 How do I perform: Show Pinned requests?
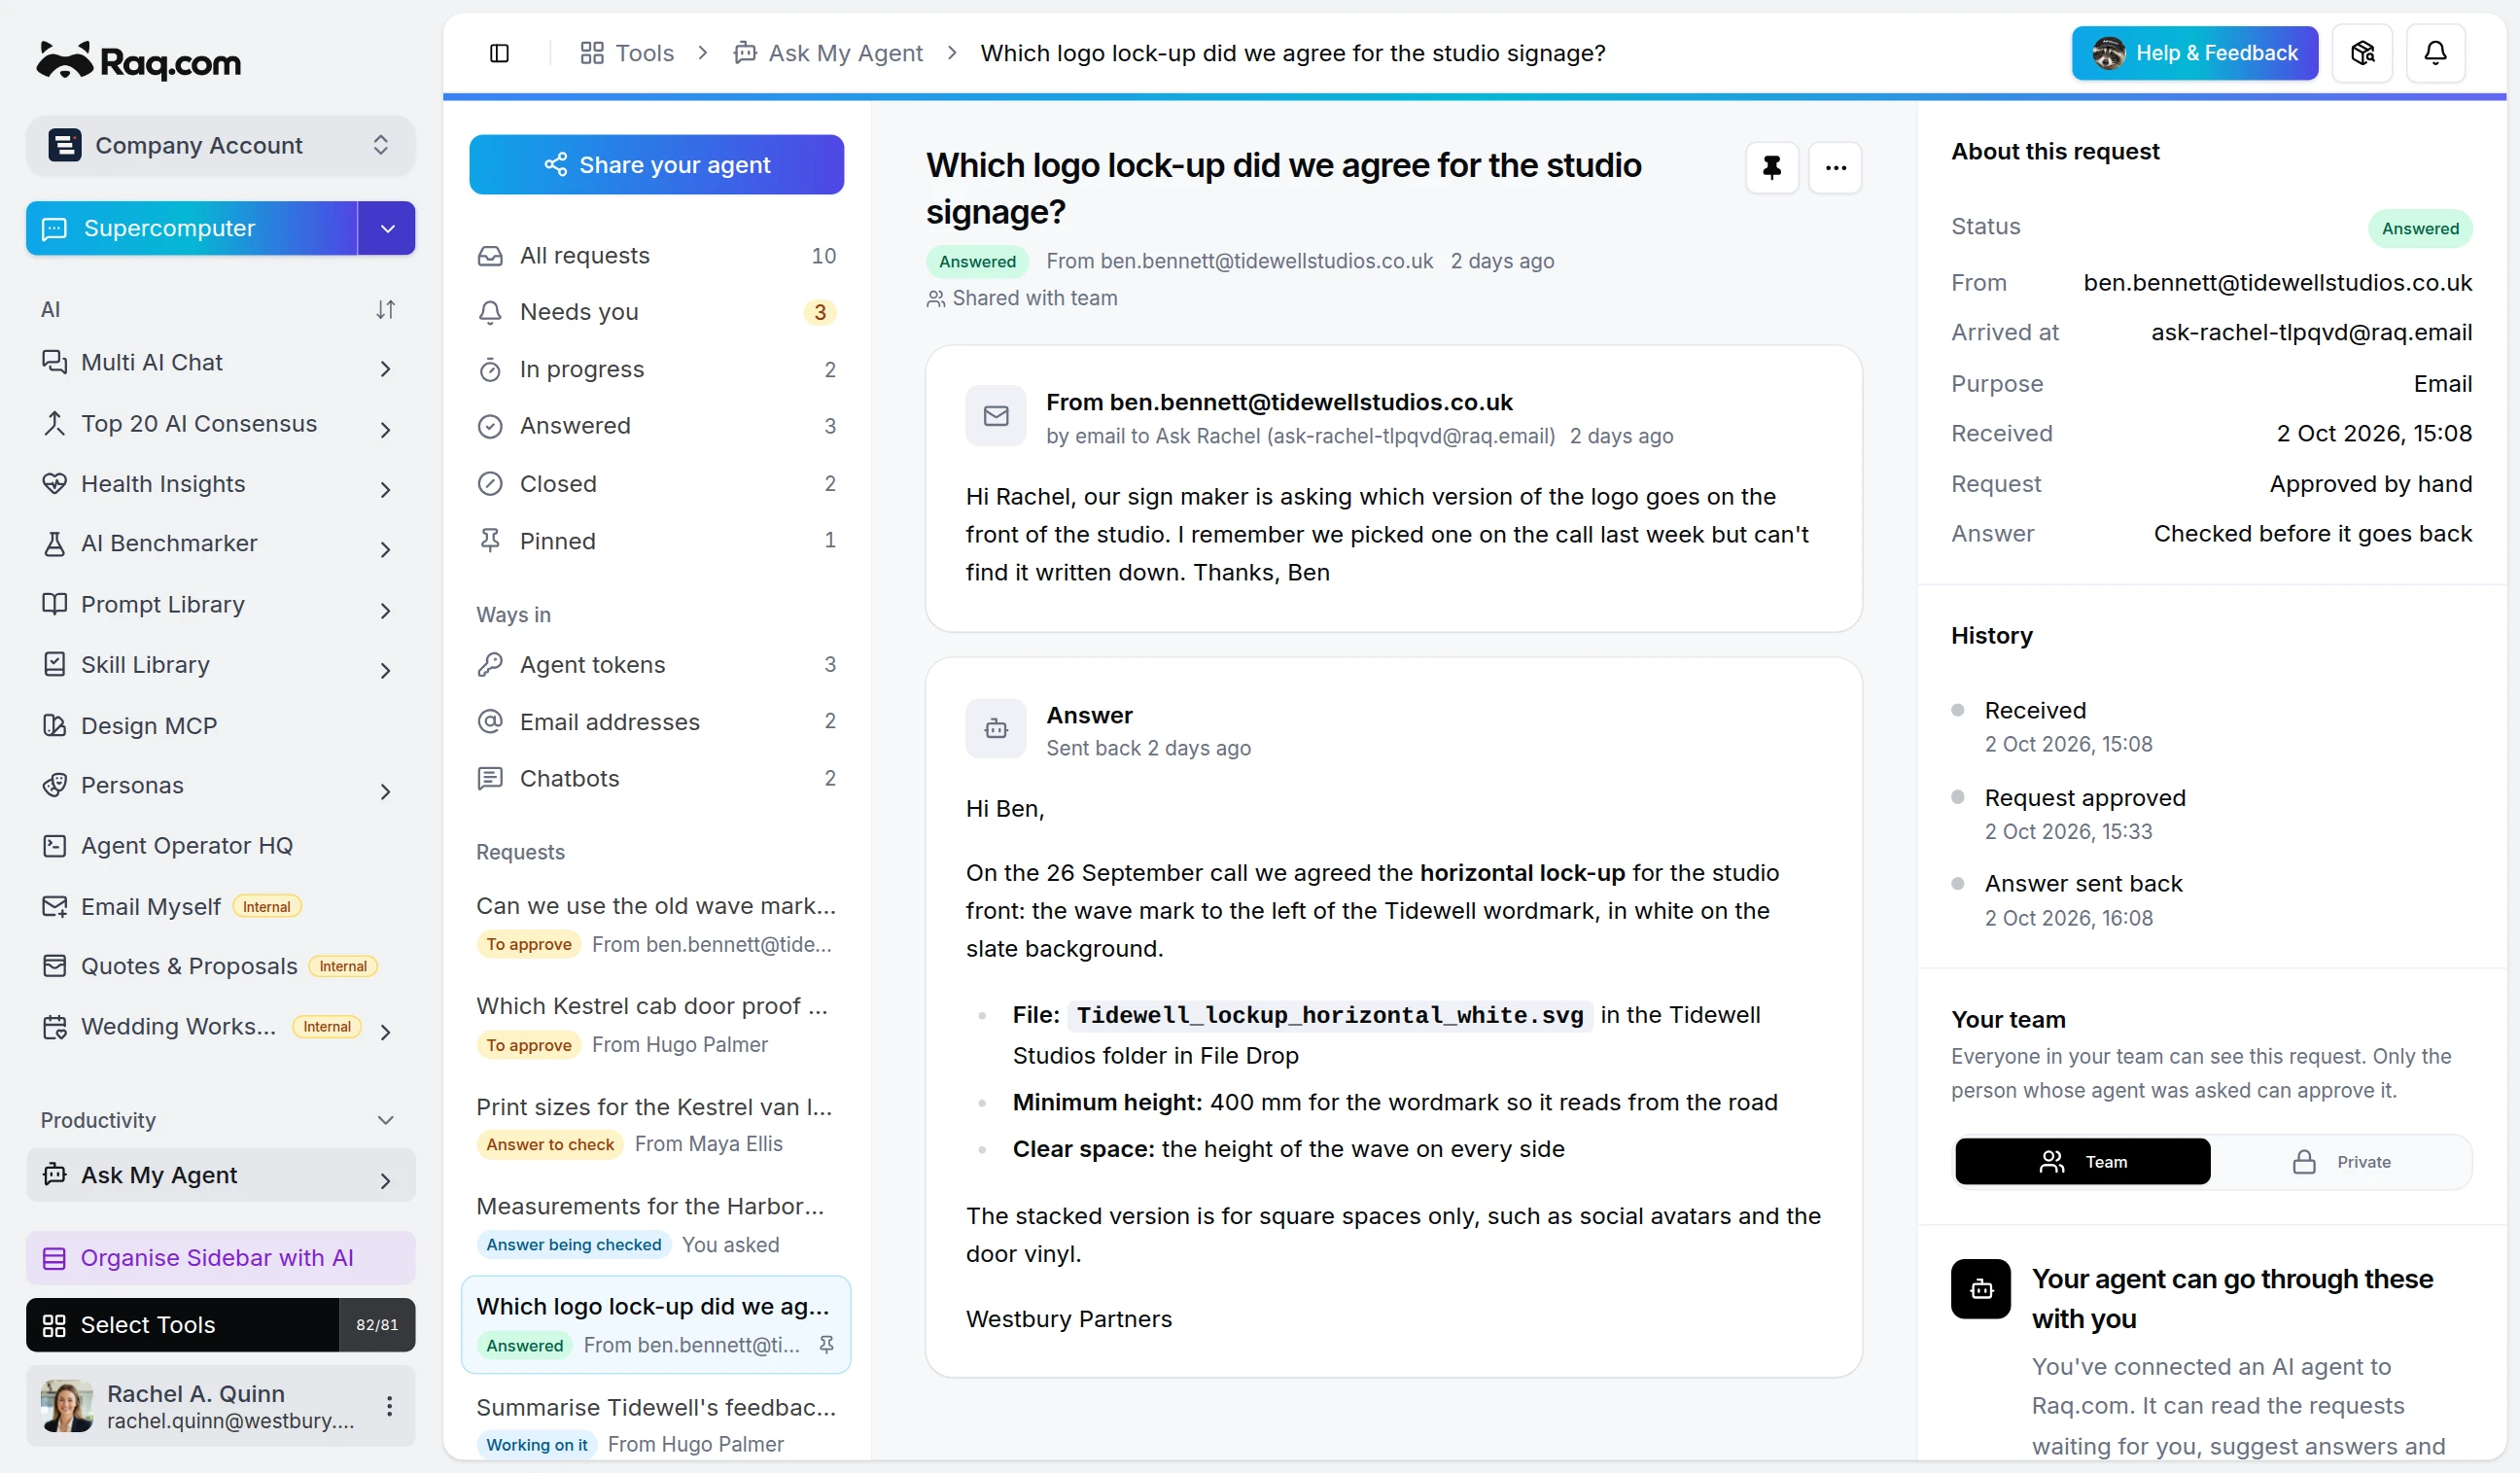coord(656,540)
